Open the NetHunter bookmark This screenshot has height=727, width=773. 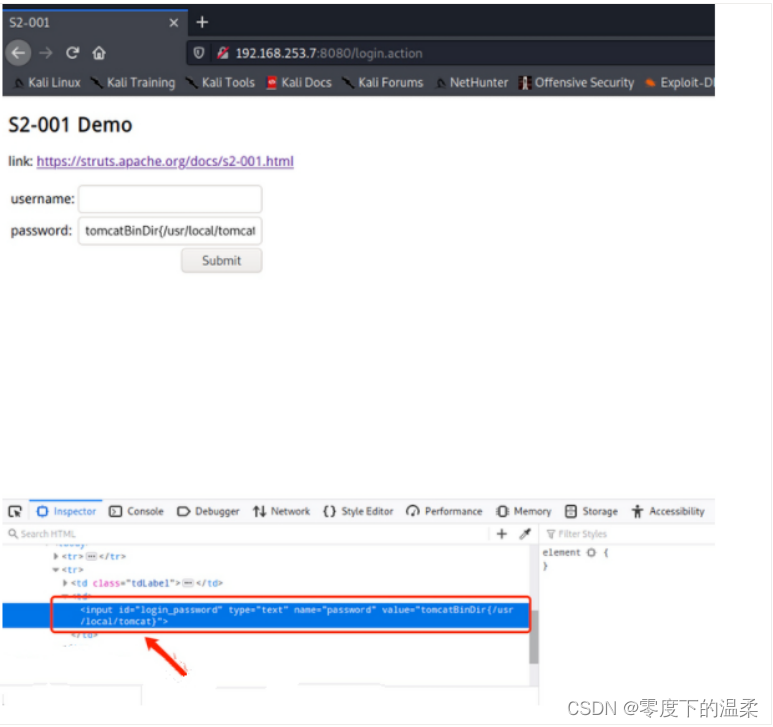tap(472, 82)
